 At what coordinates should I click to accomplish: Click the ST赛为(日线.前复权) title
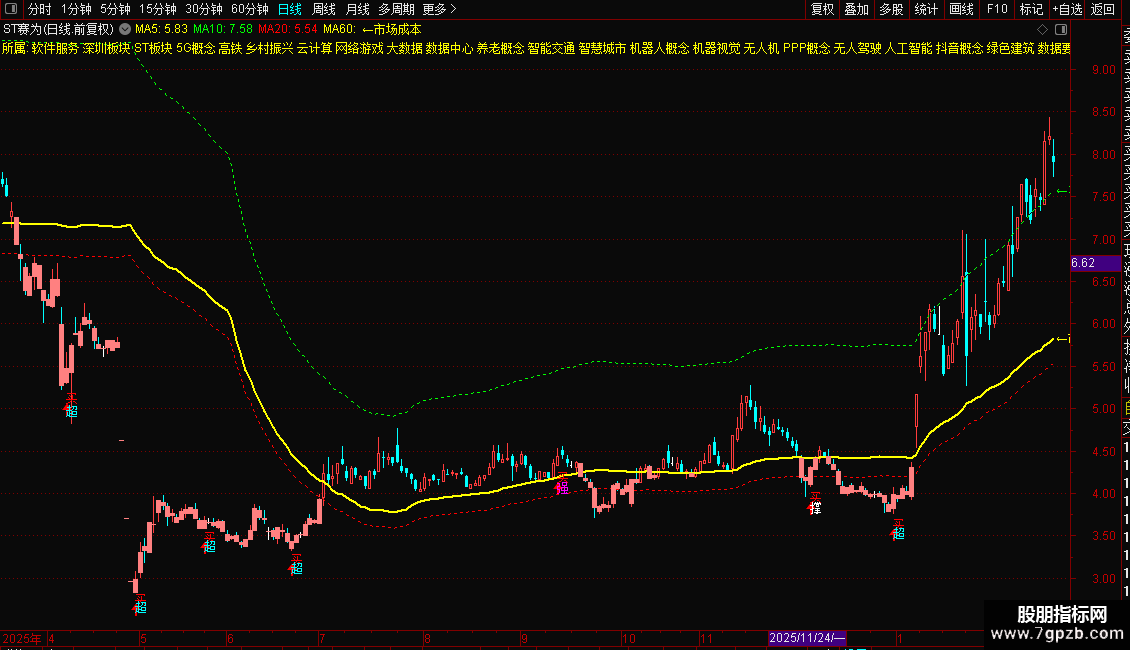point(58,30)
